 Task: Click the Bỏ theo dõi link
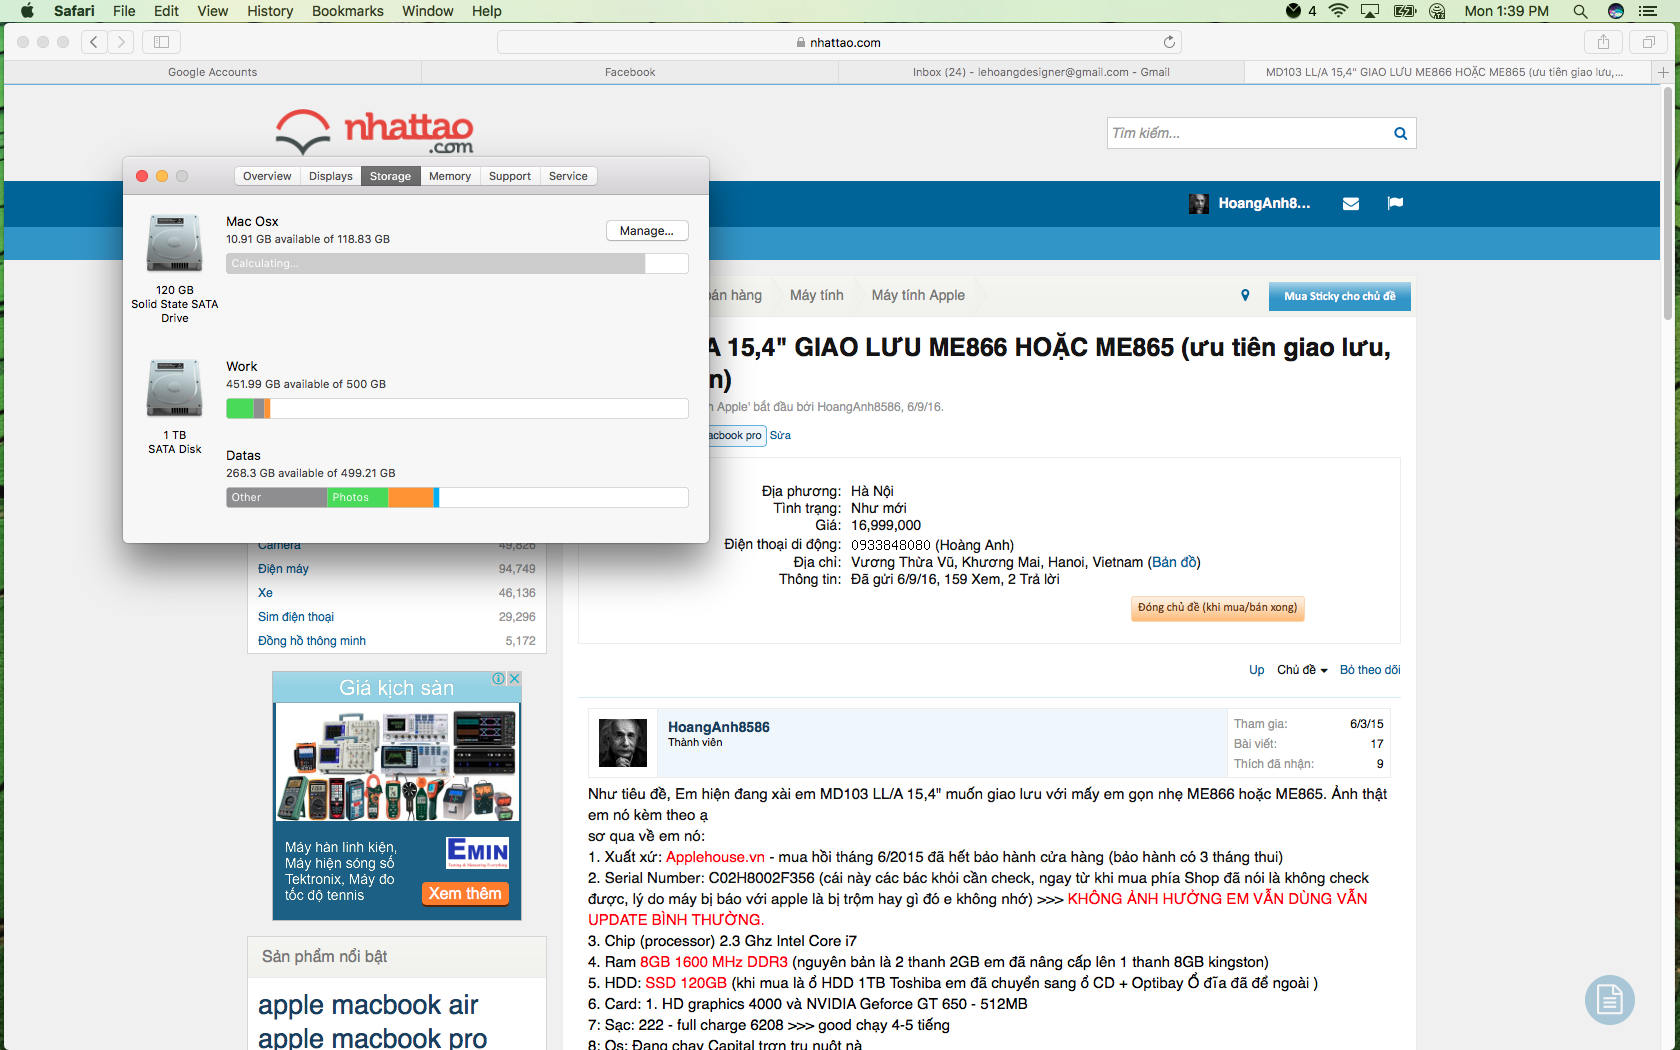pyautogui.click(x=1369, y=670)
